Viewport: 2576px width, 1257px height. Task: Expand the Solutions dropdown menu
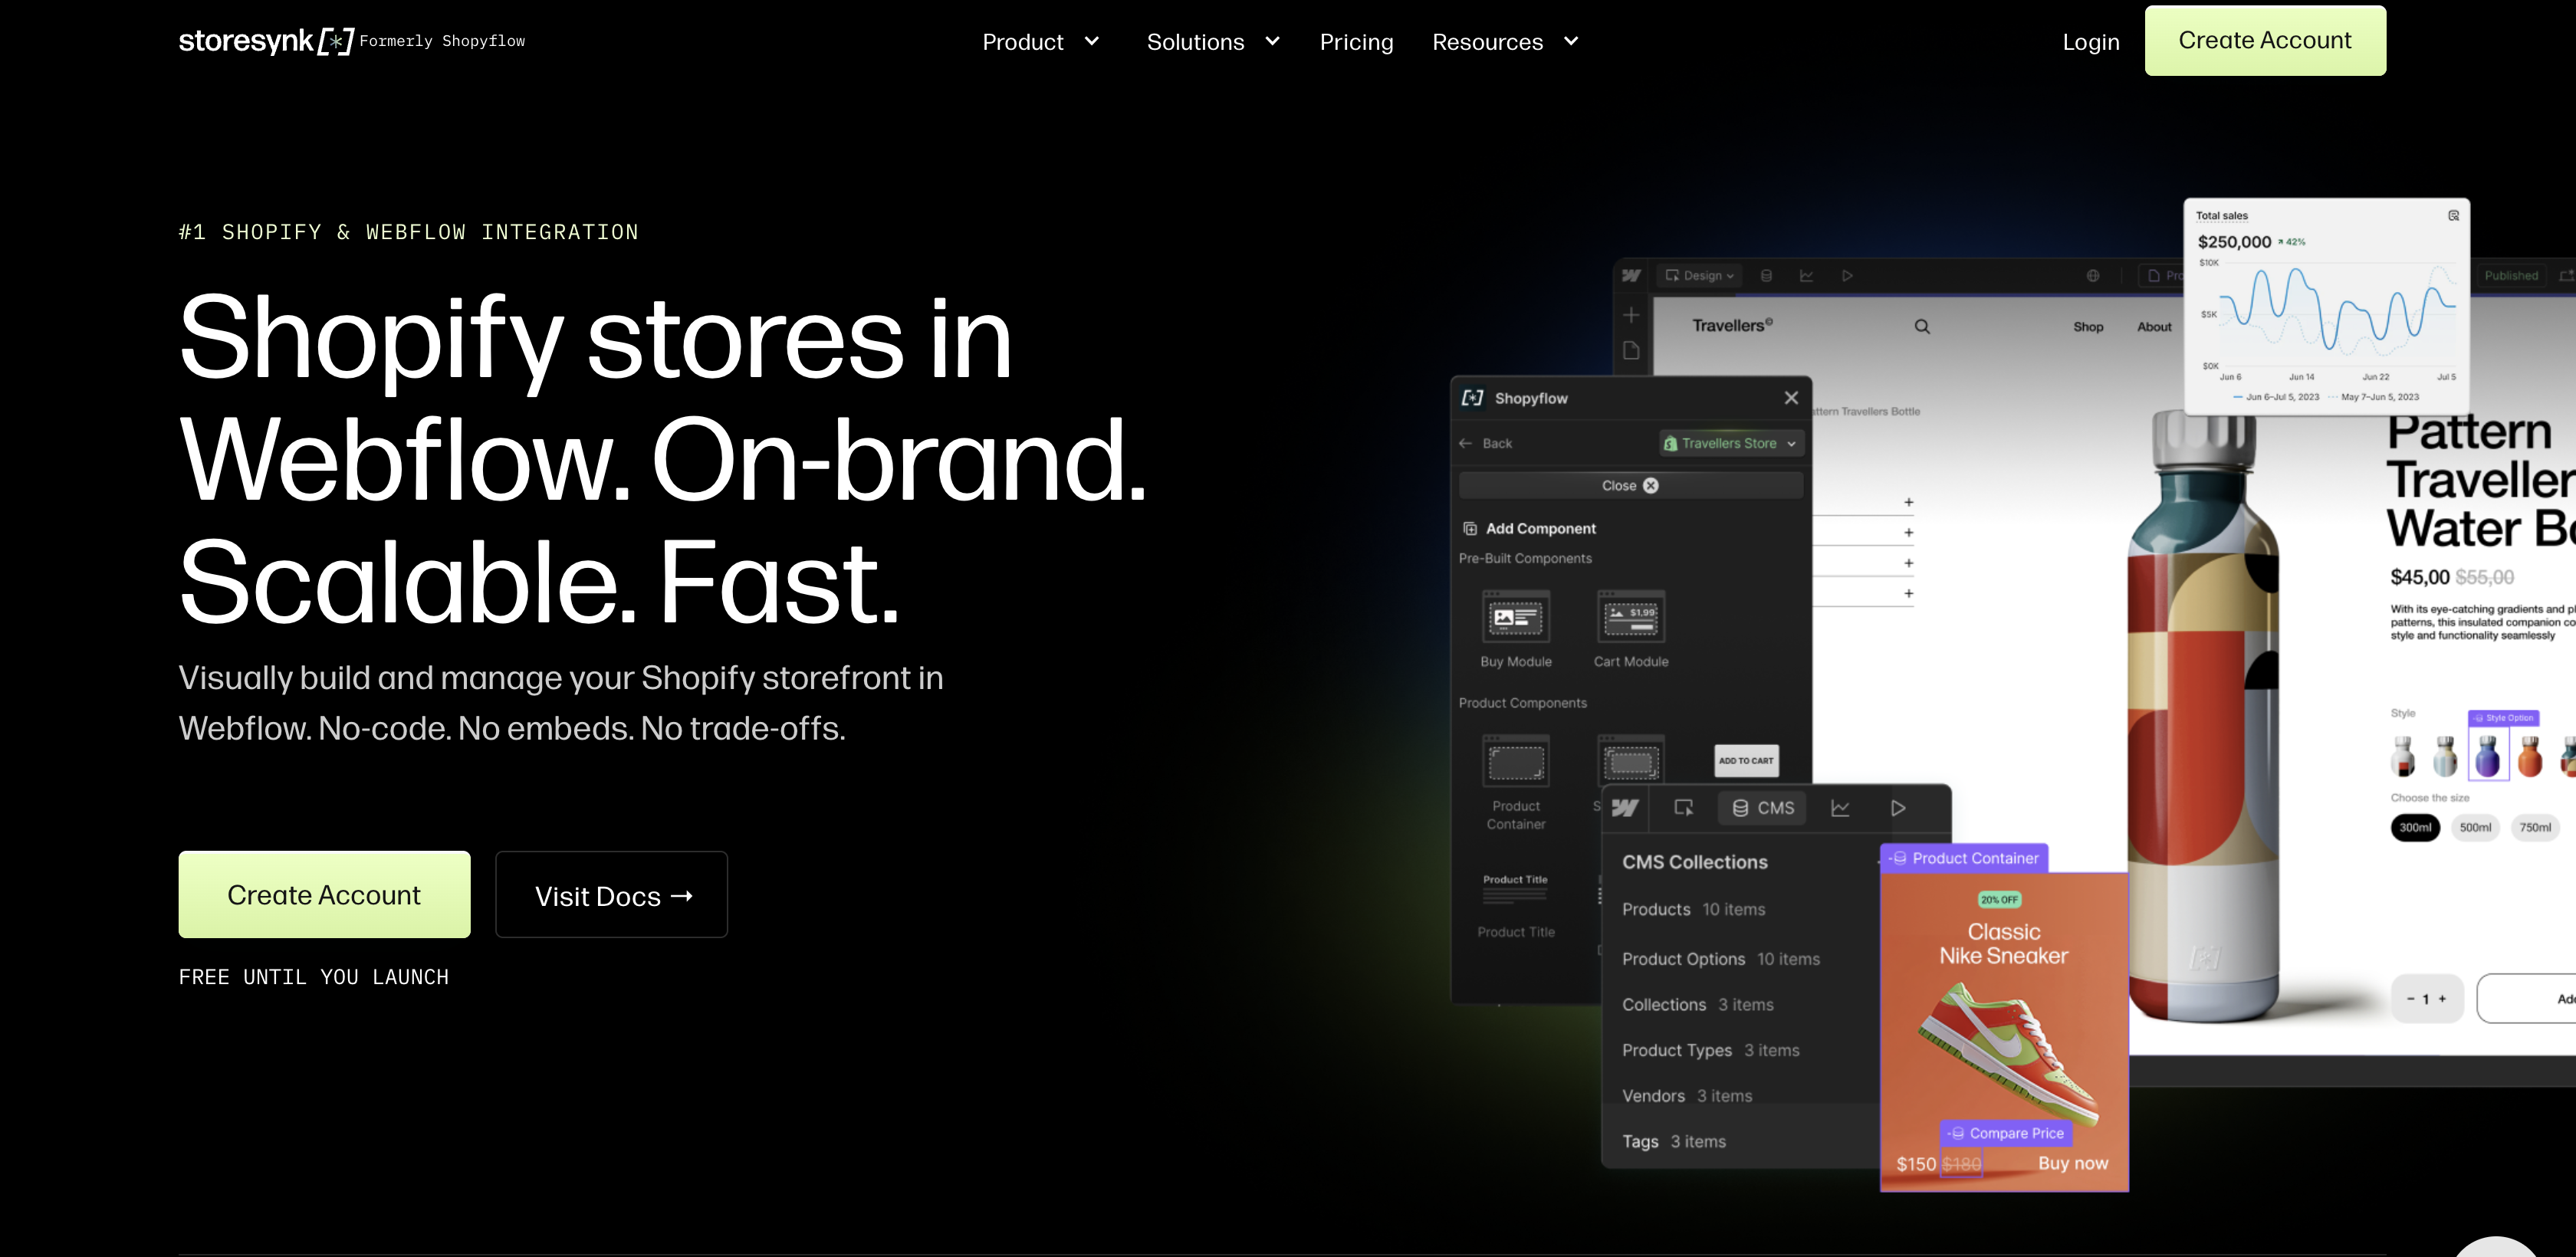1213,42
